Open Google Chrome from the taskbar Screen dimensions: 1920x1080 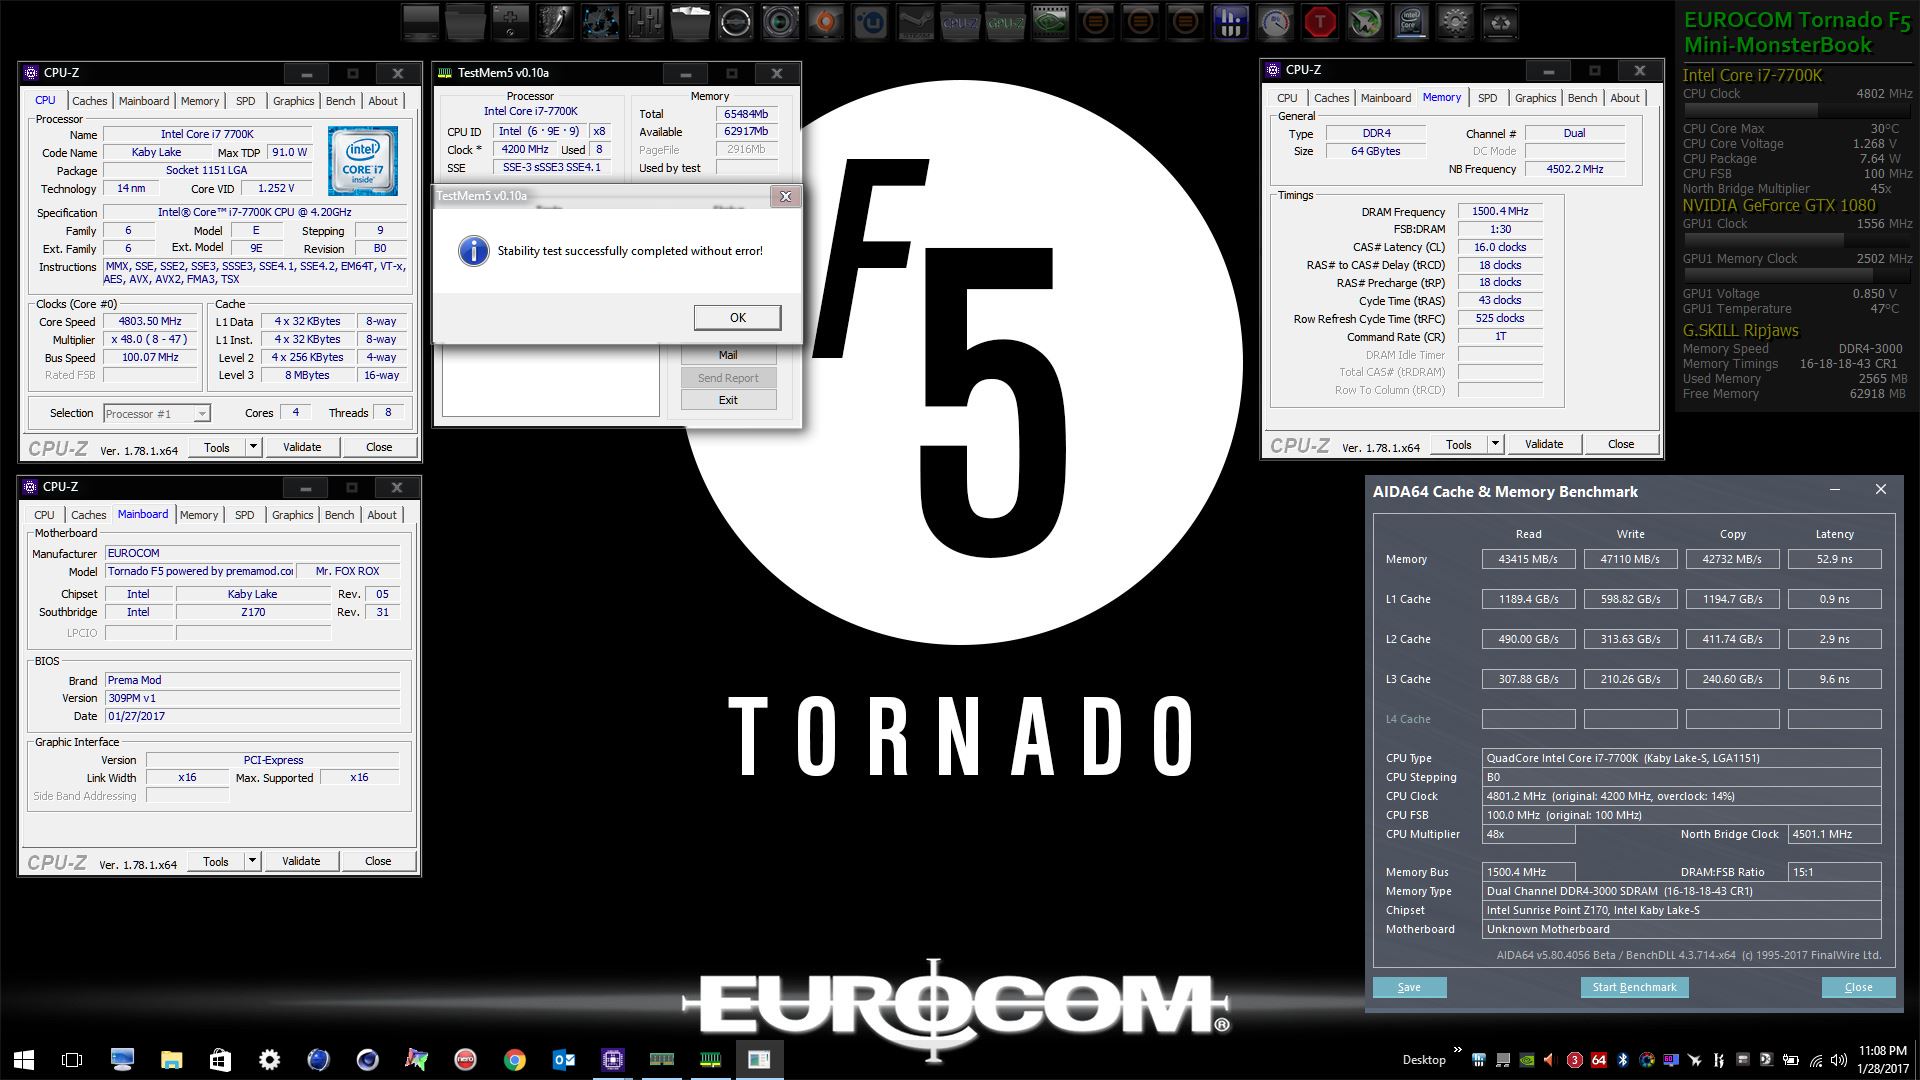point(515,1060)
